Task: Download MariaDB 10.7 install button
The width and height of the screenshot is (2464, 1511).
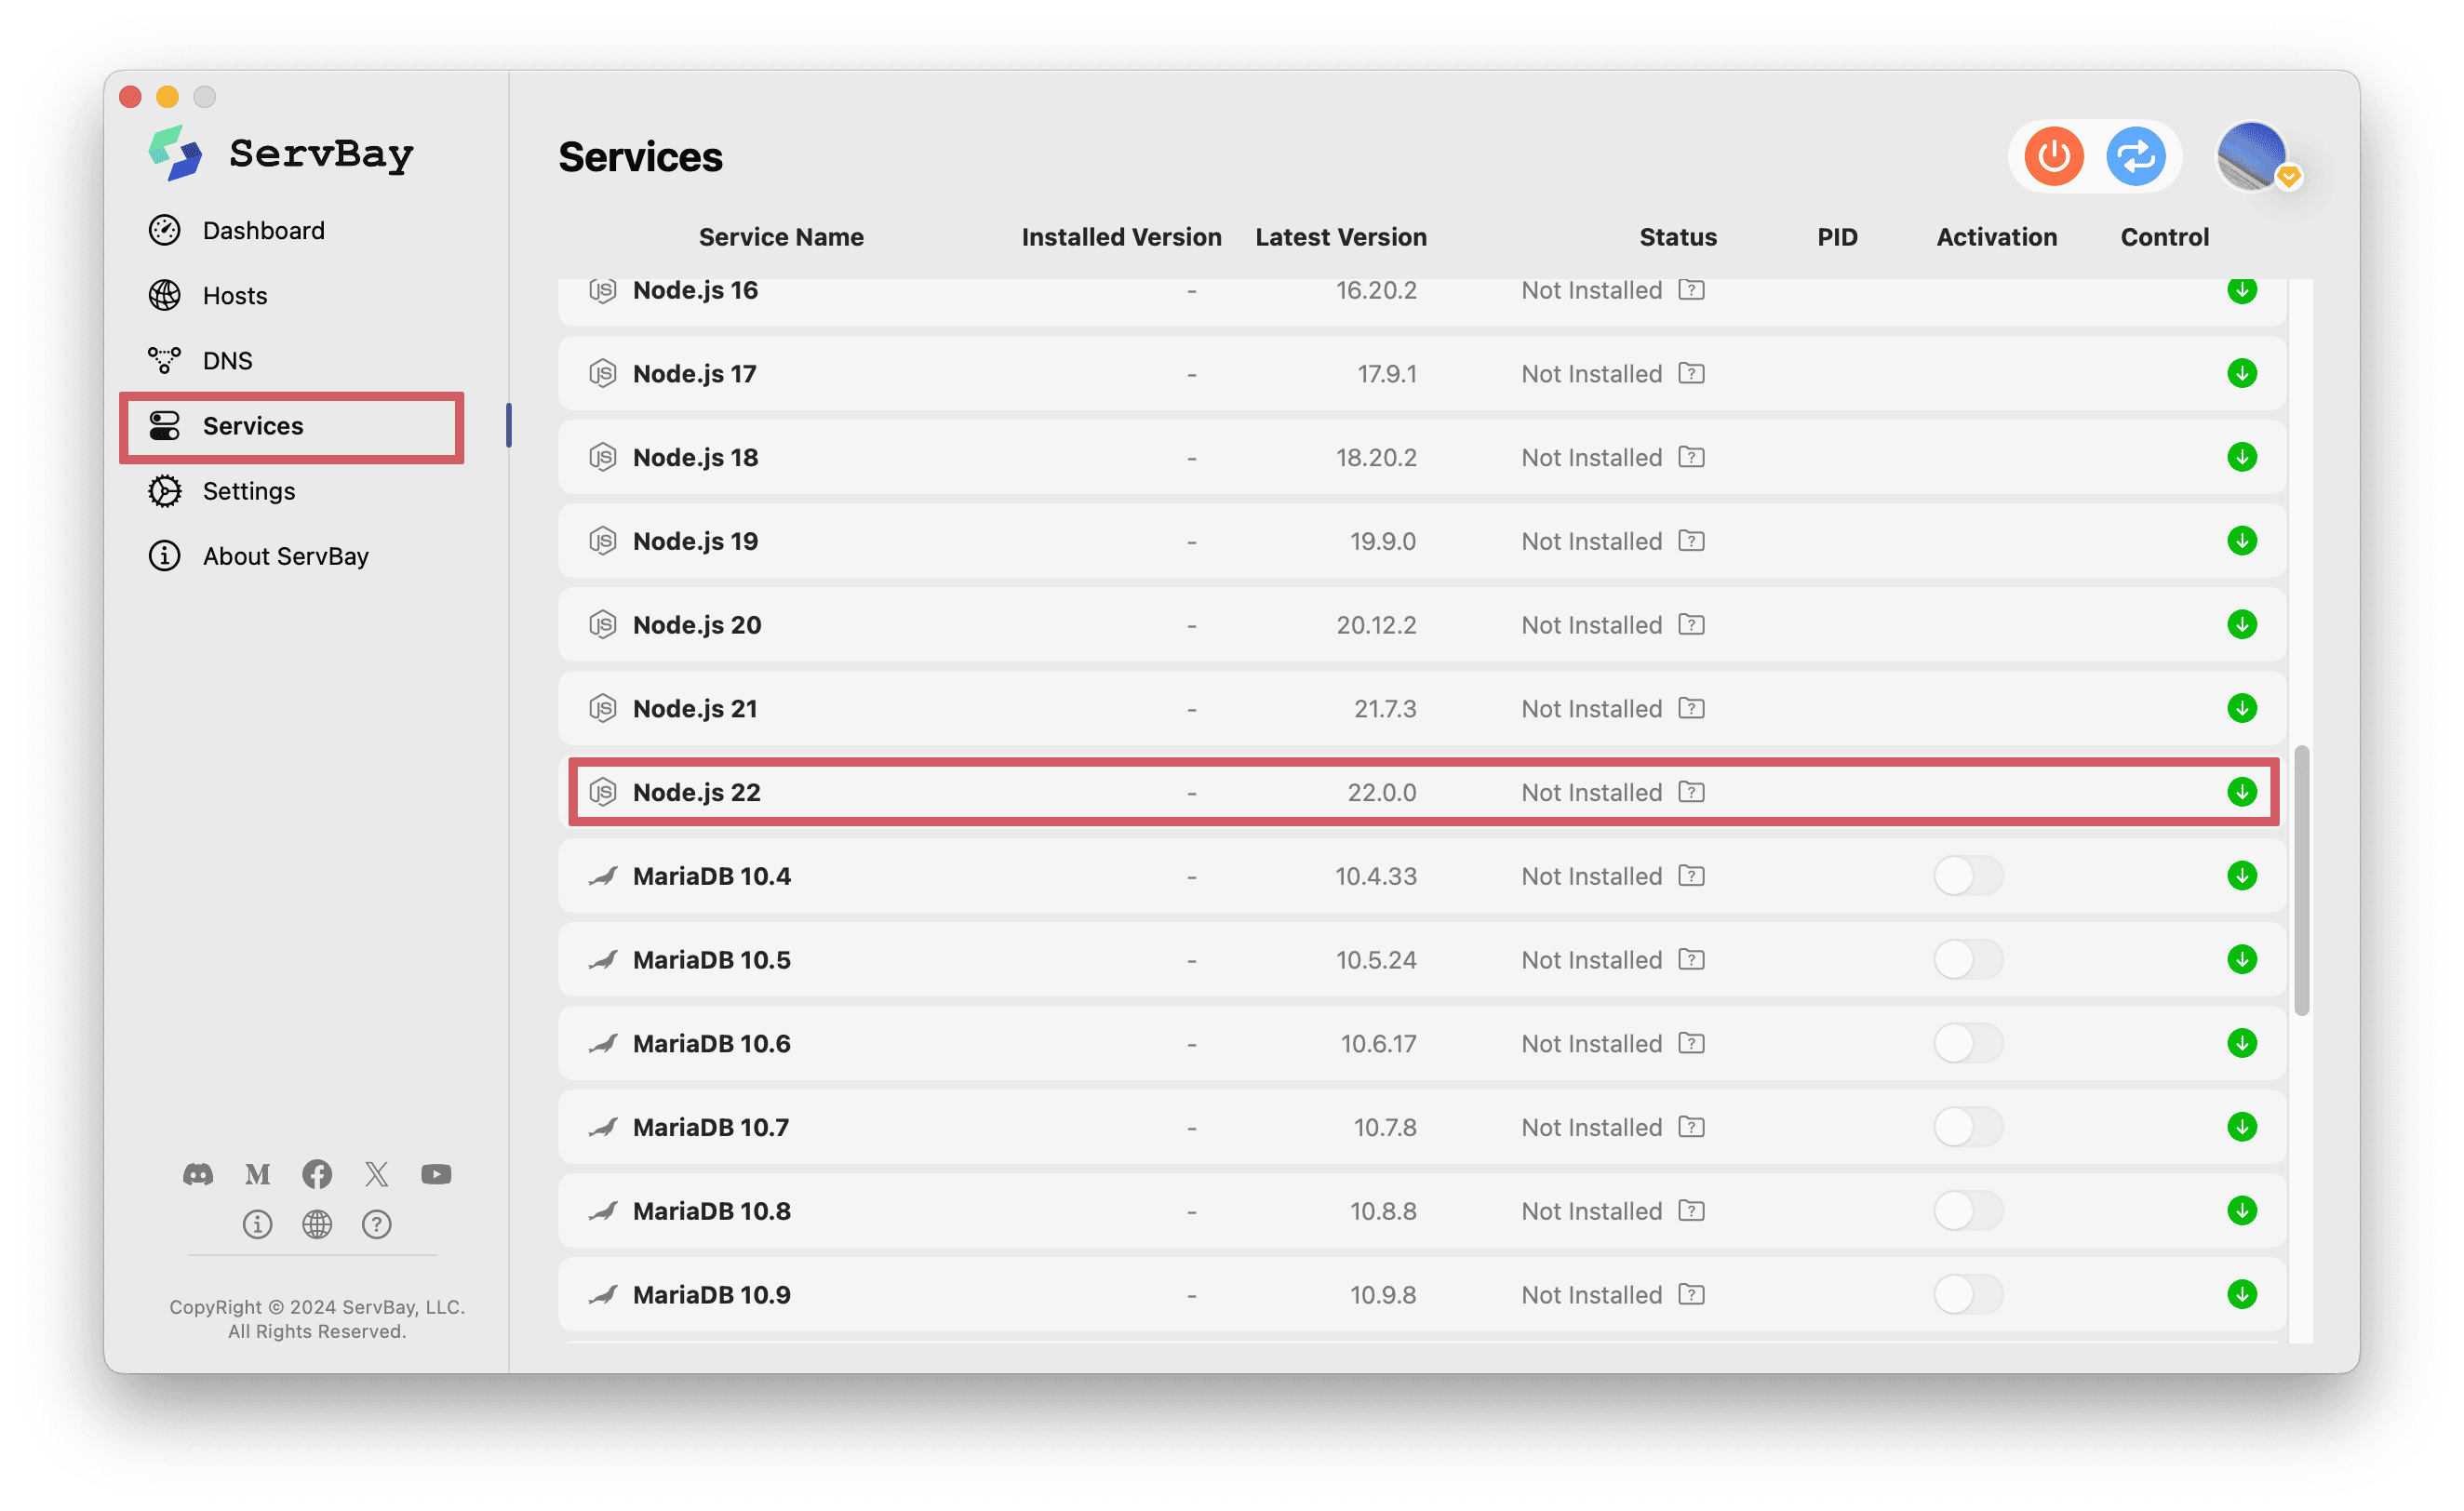Action: (2243, 1126)
